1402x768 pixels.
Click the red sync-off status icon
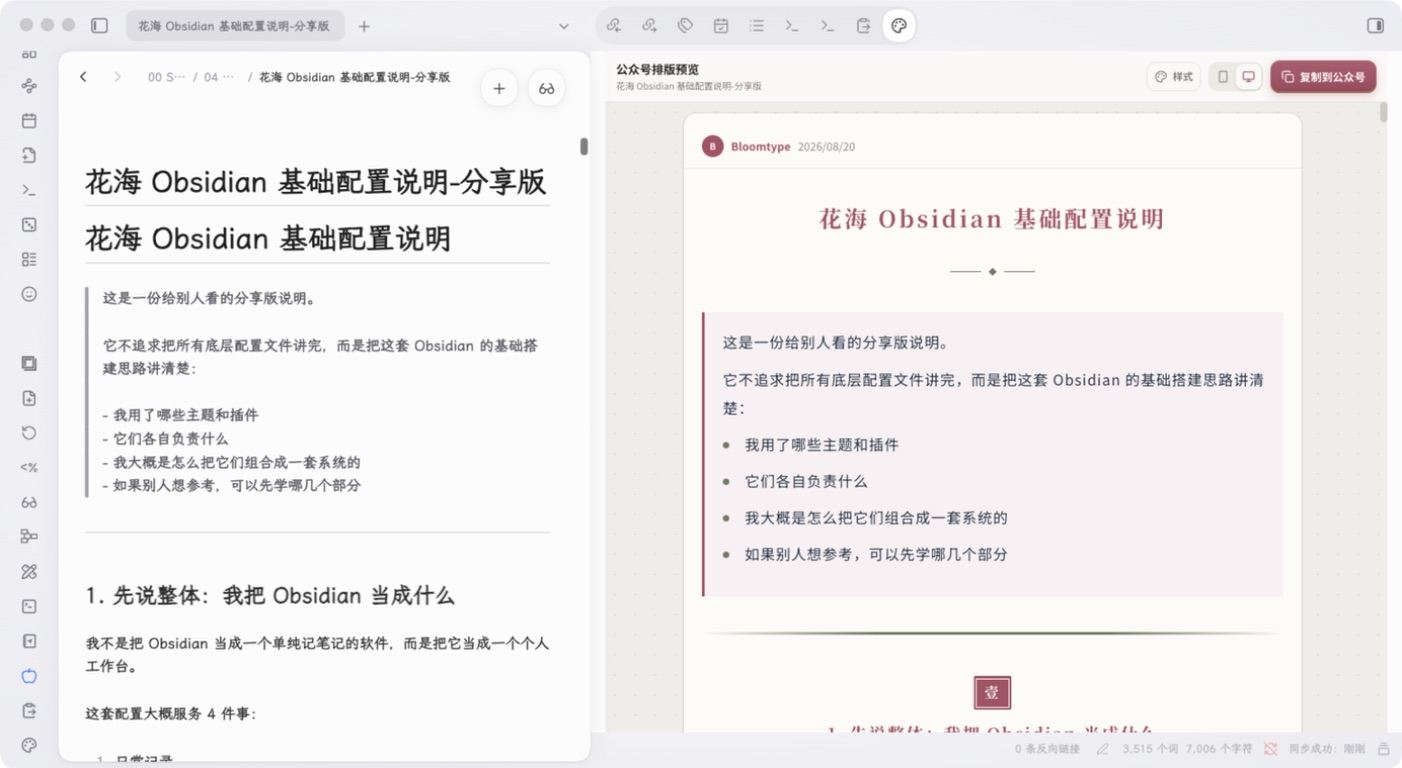coord(1270,749)
